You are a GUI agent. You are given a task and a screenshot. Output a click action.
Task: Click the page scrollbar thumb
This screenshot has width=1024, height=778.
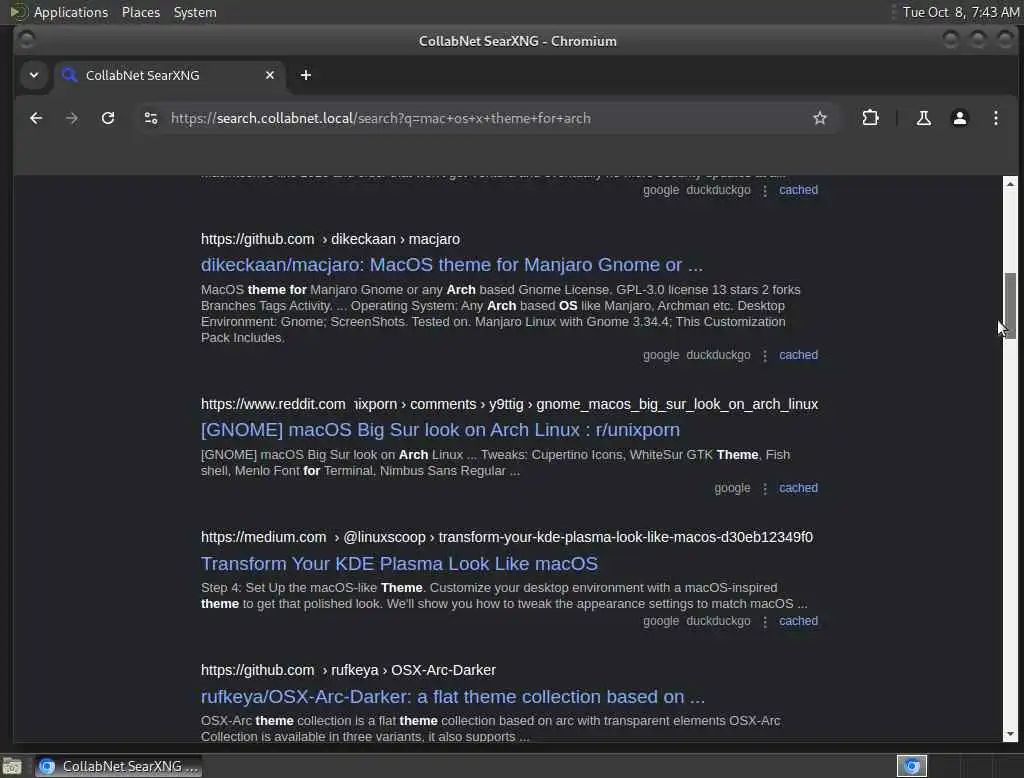pyautogui.click(x=1010, y=305)
